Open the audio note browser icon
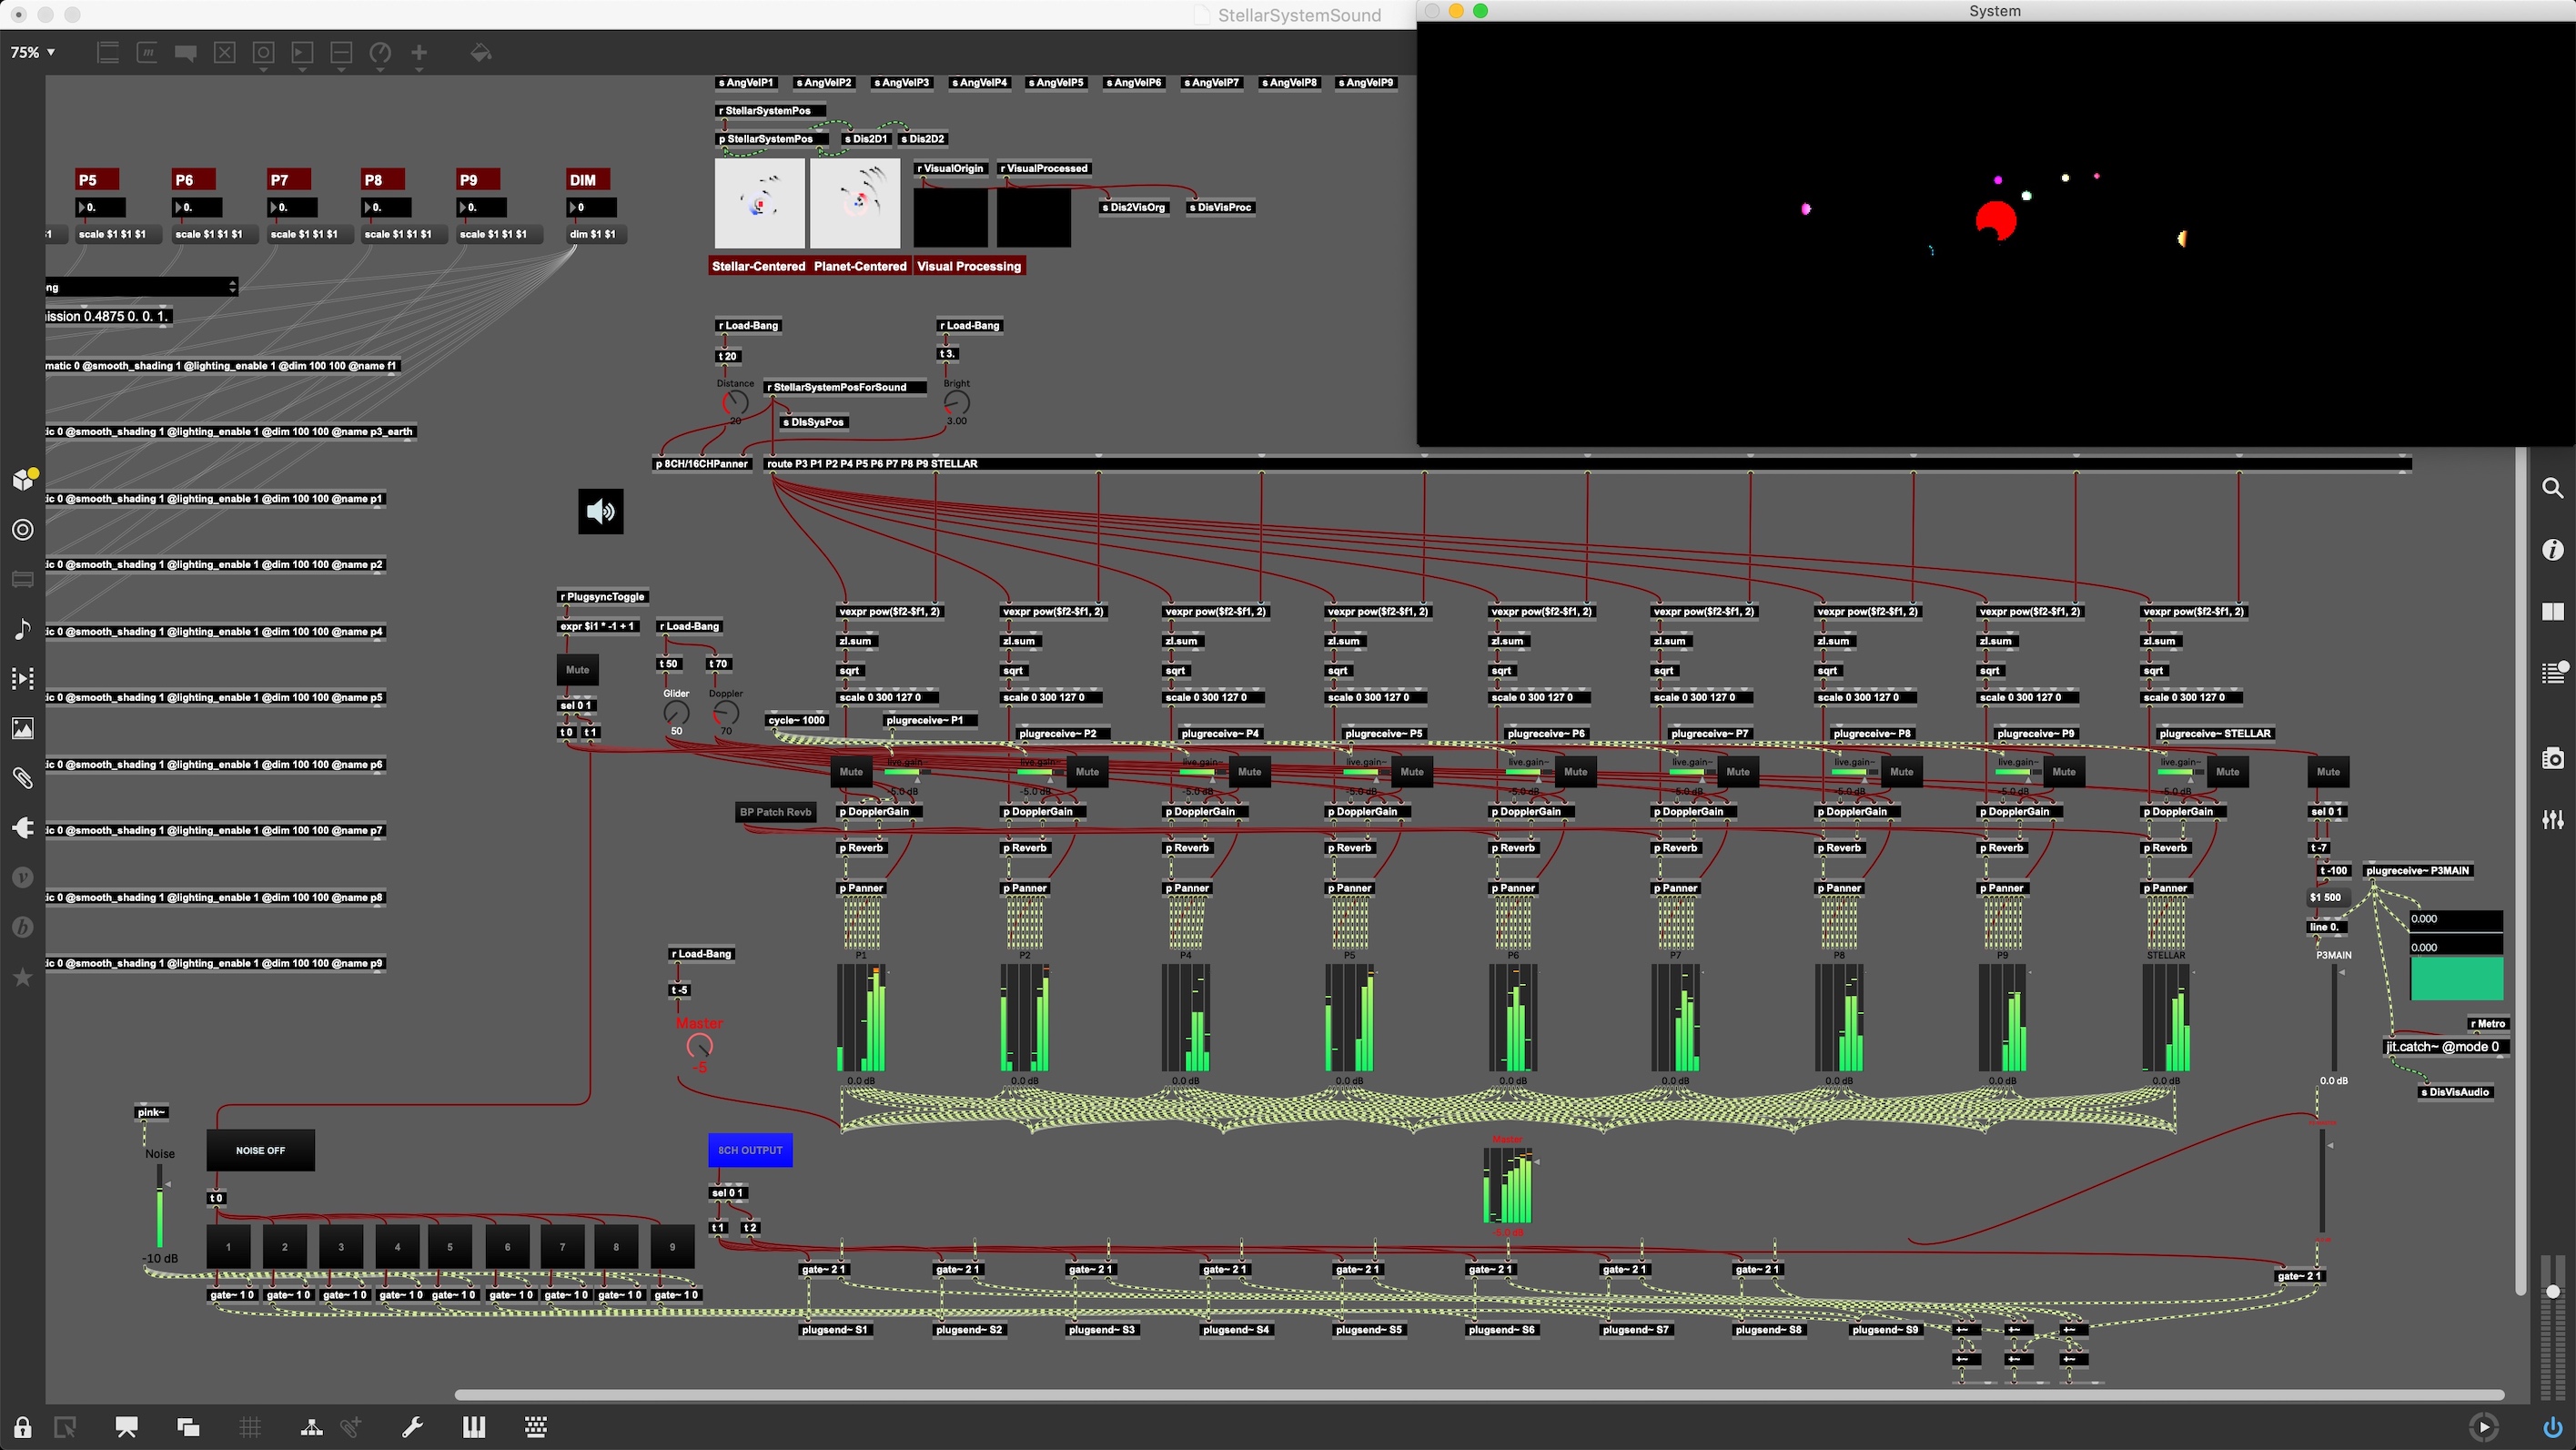 (x=23, y=629)
